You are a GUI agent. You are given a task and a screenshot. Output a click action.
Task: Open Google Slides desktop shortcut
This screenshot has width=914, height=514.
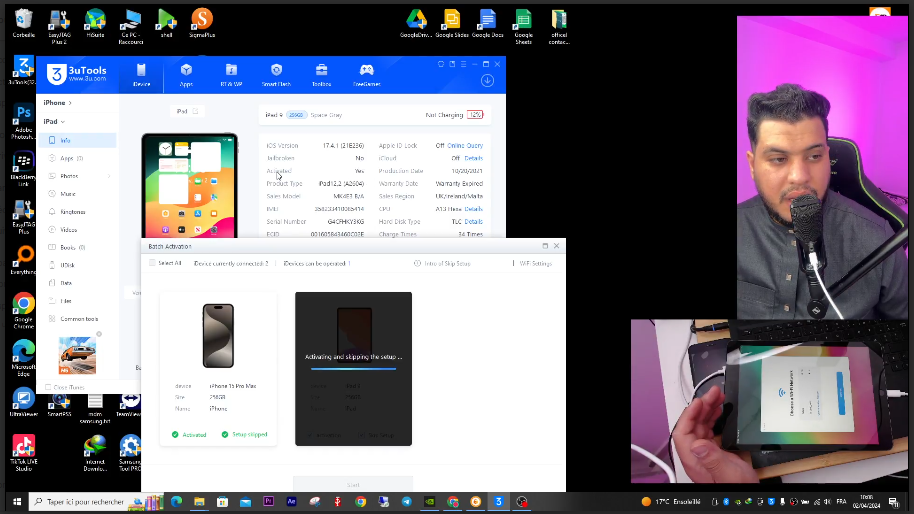click(x=452, y=23)
